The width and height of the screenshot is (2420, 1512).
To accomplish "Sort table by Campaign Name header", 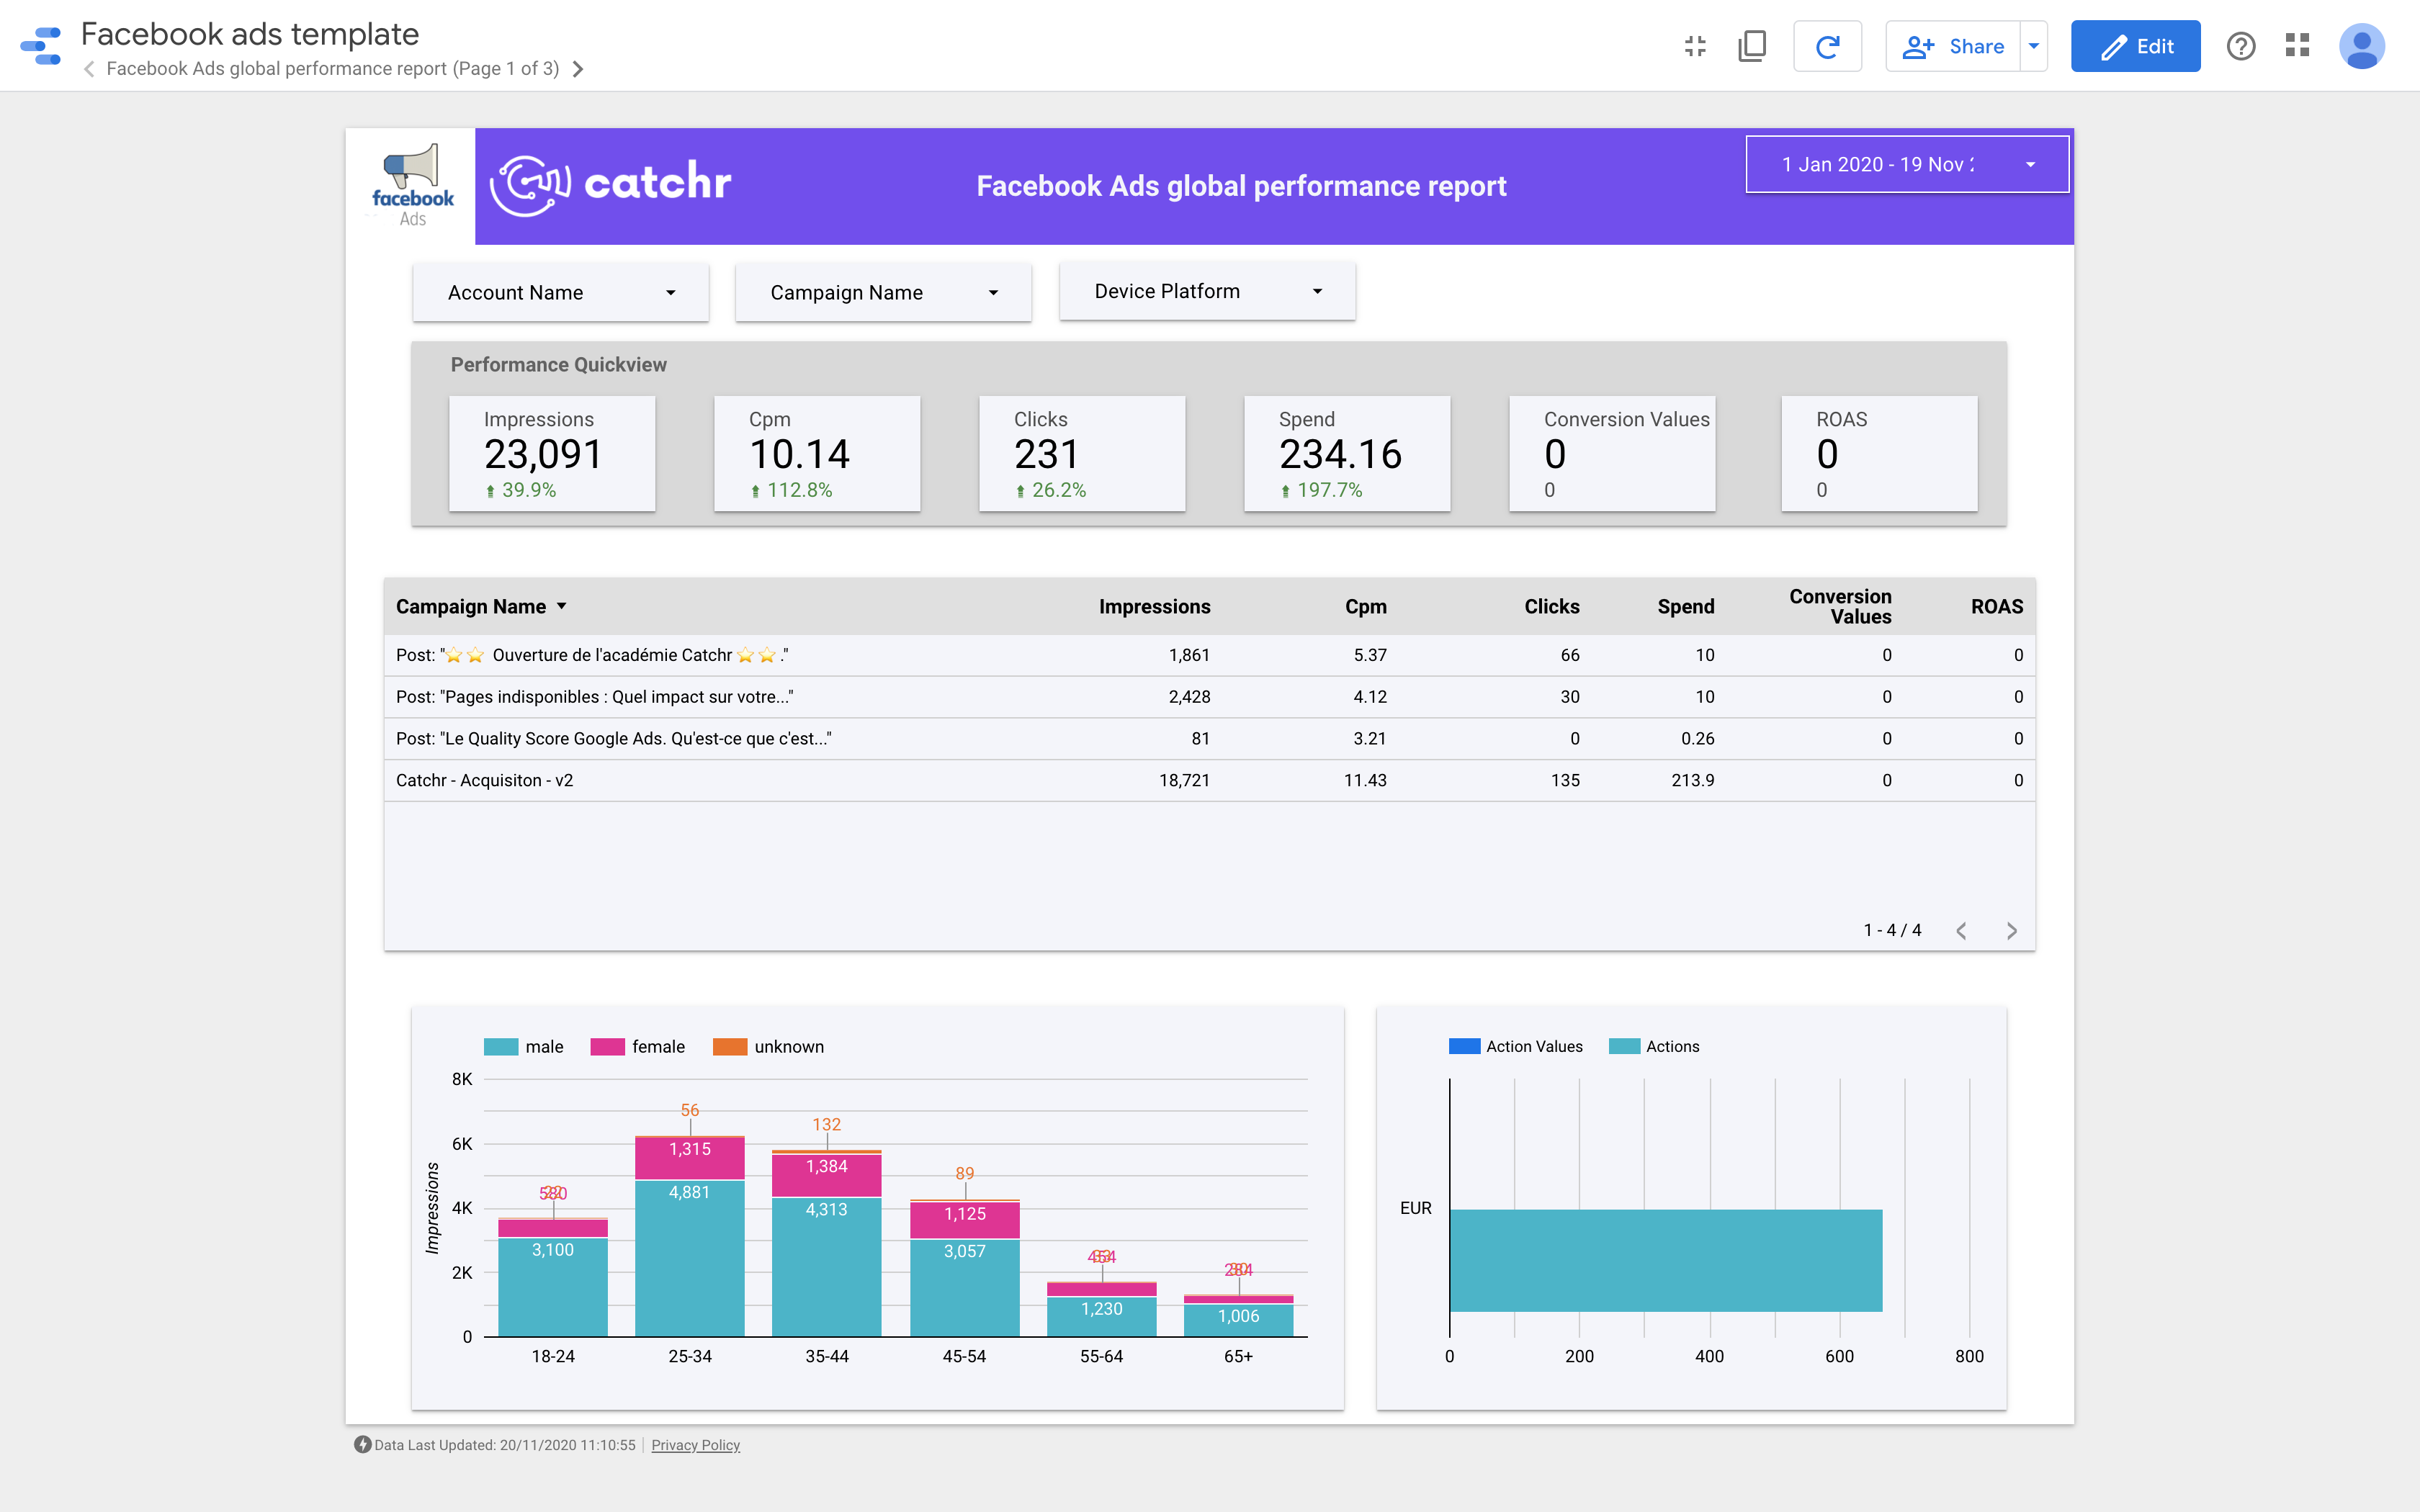I will pos(471,607).
